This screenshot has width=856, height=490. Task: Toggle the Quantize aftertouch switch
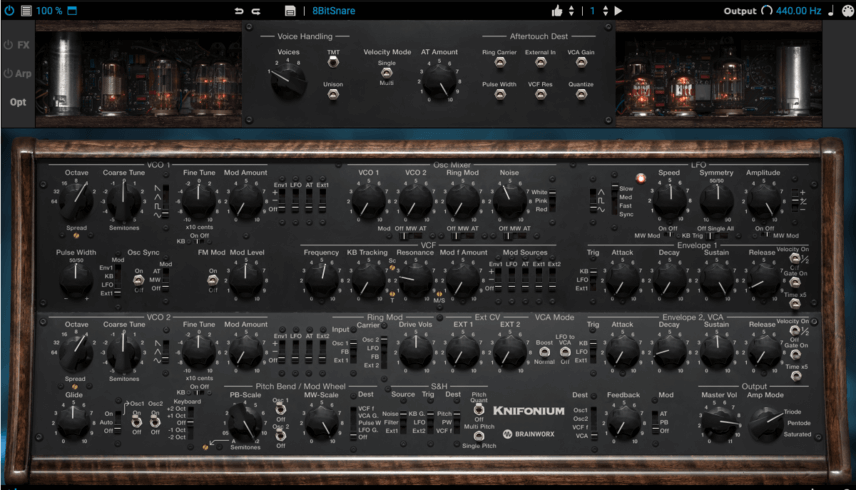(581, 94)
